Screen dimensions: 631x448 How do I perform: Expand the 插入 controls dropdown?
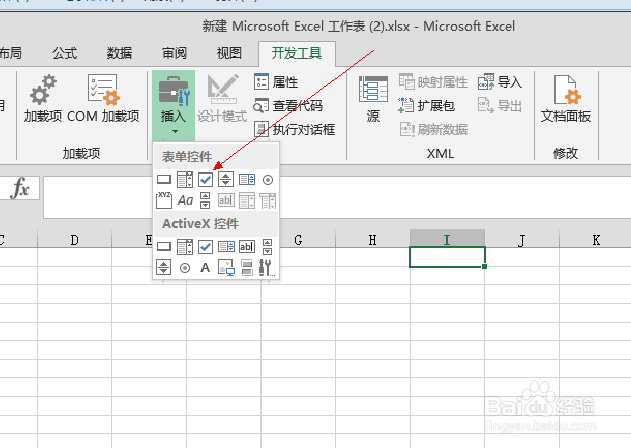(x=173, y=105)
